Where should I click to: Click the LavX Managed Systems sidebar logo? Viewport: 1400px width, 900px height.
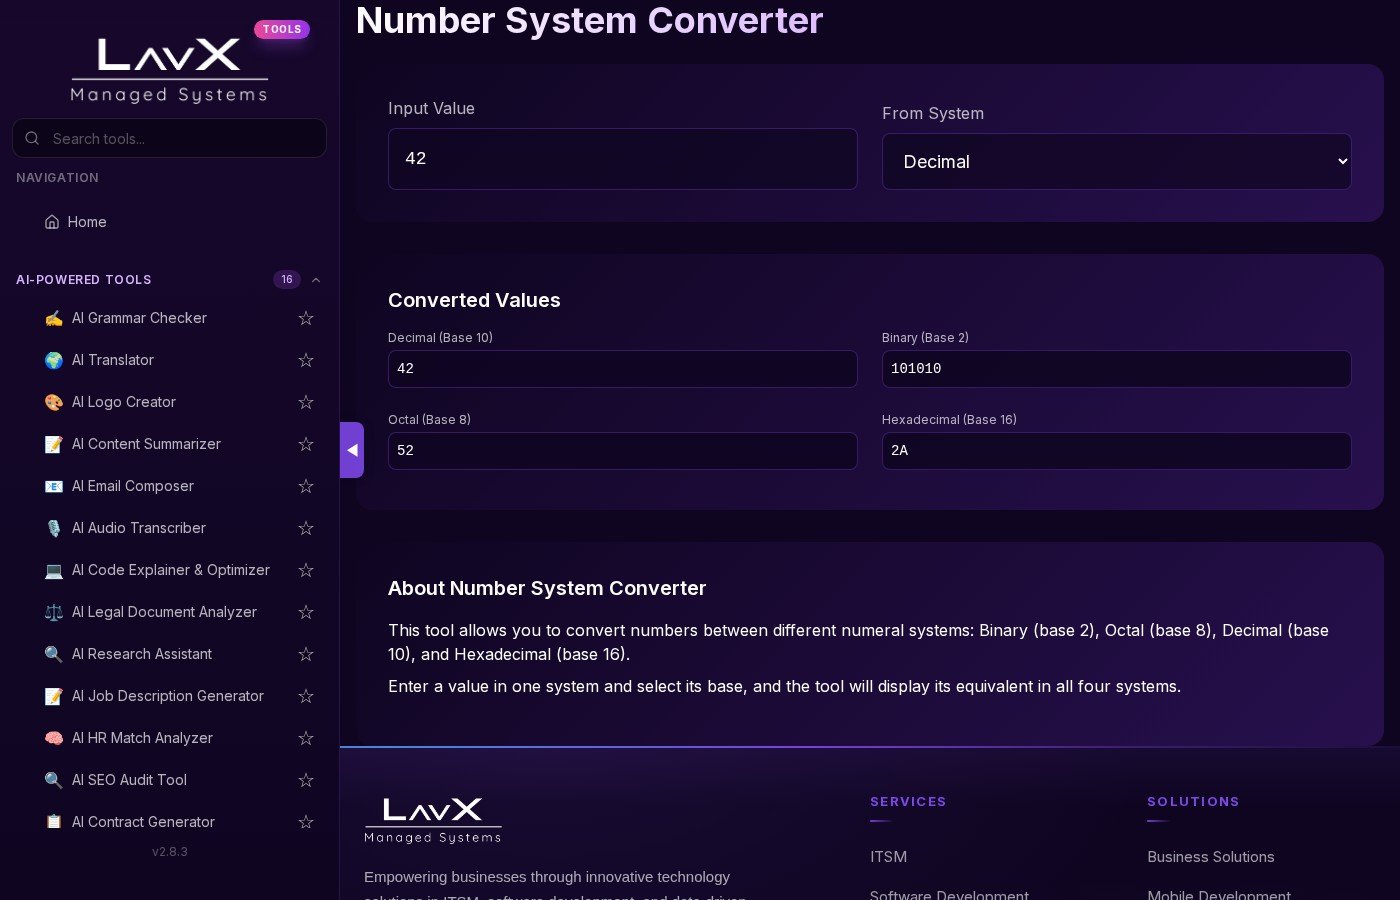pyautogui.click(x=169, y=70)
